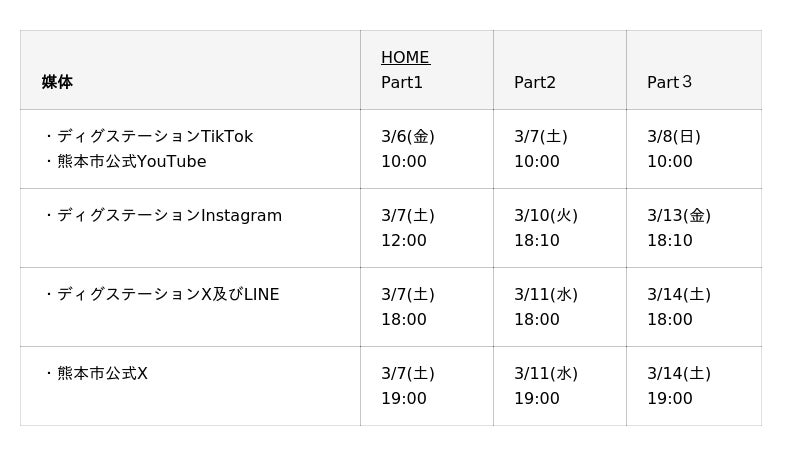Select the 熊本市公式YouTube entry
The height and width of the screenshot is (456, 800).
(131, 162)
